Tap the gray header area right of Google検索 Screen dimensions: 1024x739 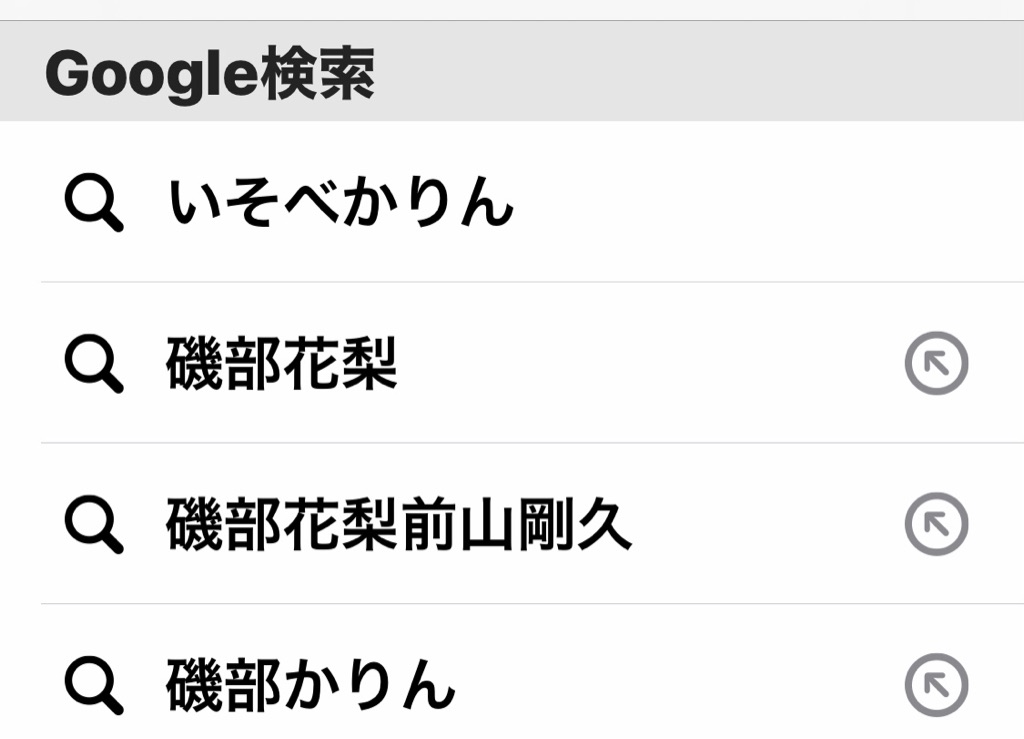click(700, 71)
